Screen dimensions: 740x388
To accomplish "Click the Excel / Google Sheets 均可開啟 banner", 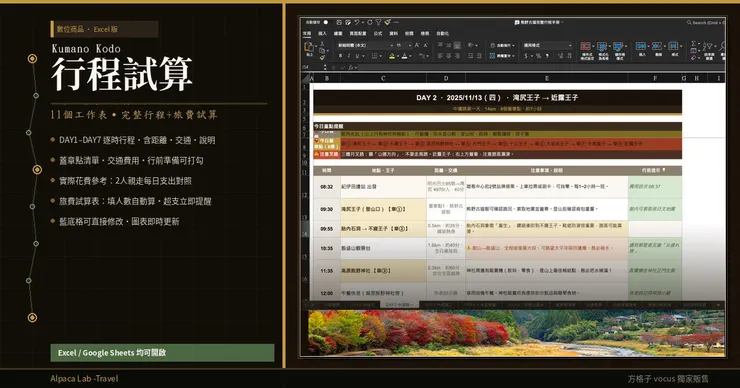I will 162,353.
